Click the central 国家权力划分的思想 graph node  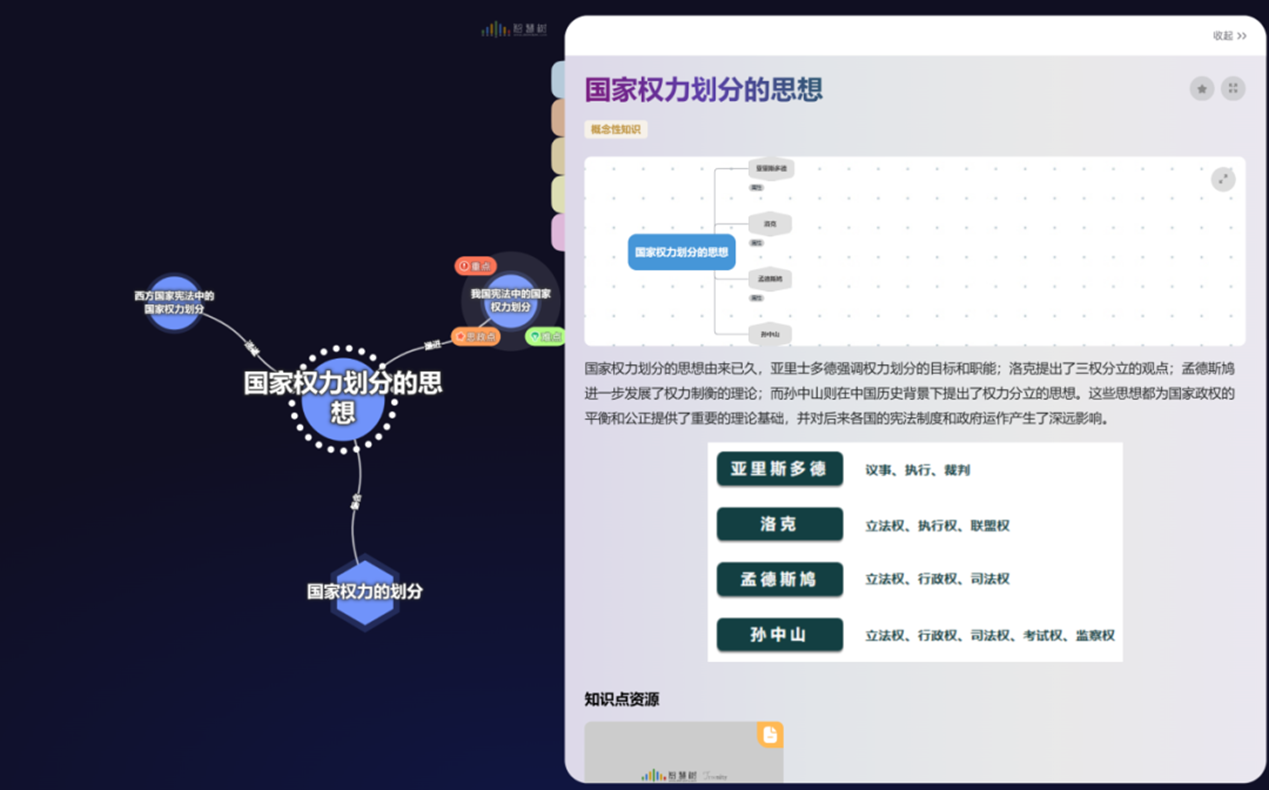pyautogui.click(x=343, y=399)
